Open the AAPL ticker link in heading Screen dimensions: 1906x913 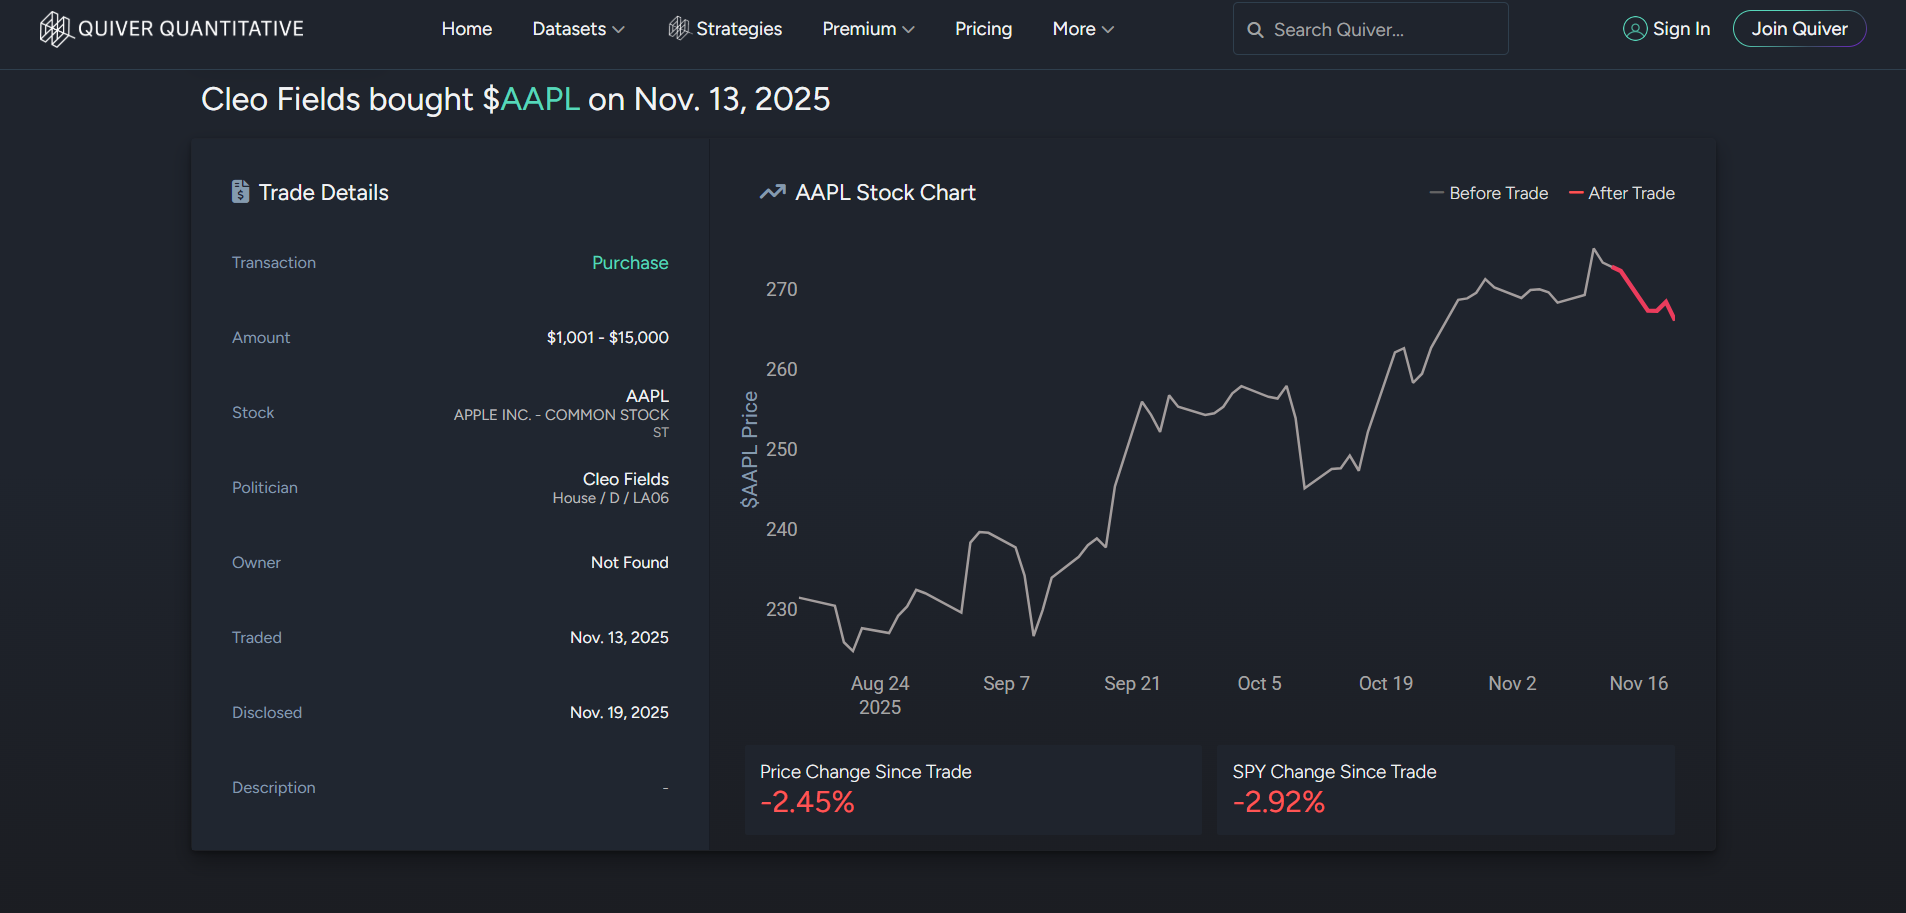point(540,99)
